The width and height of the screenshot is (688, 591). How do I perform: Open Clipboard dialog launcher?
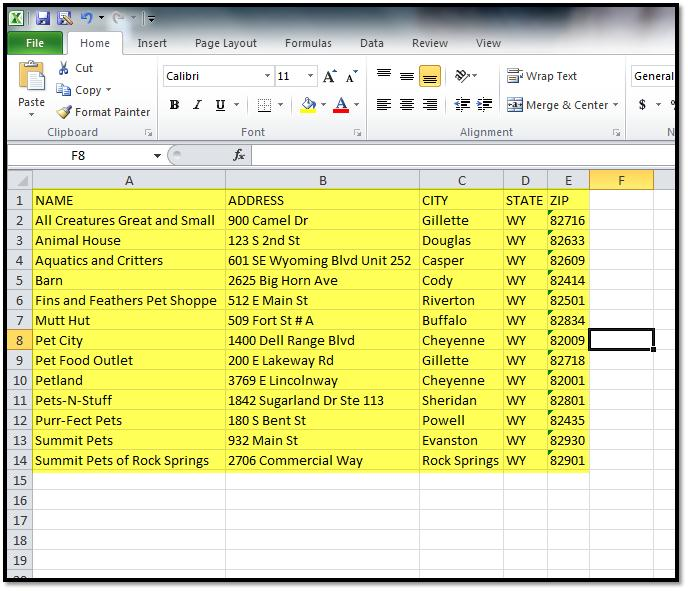coord(148,133)
